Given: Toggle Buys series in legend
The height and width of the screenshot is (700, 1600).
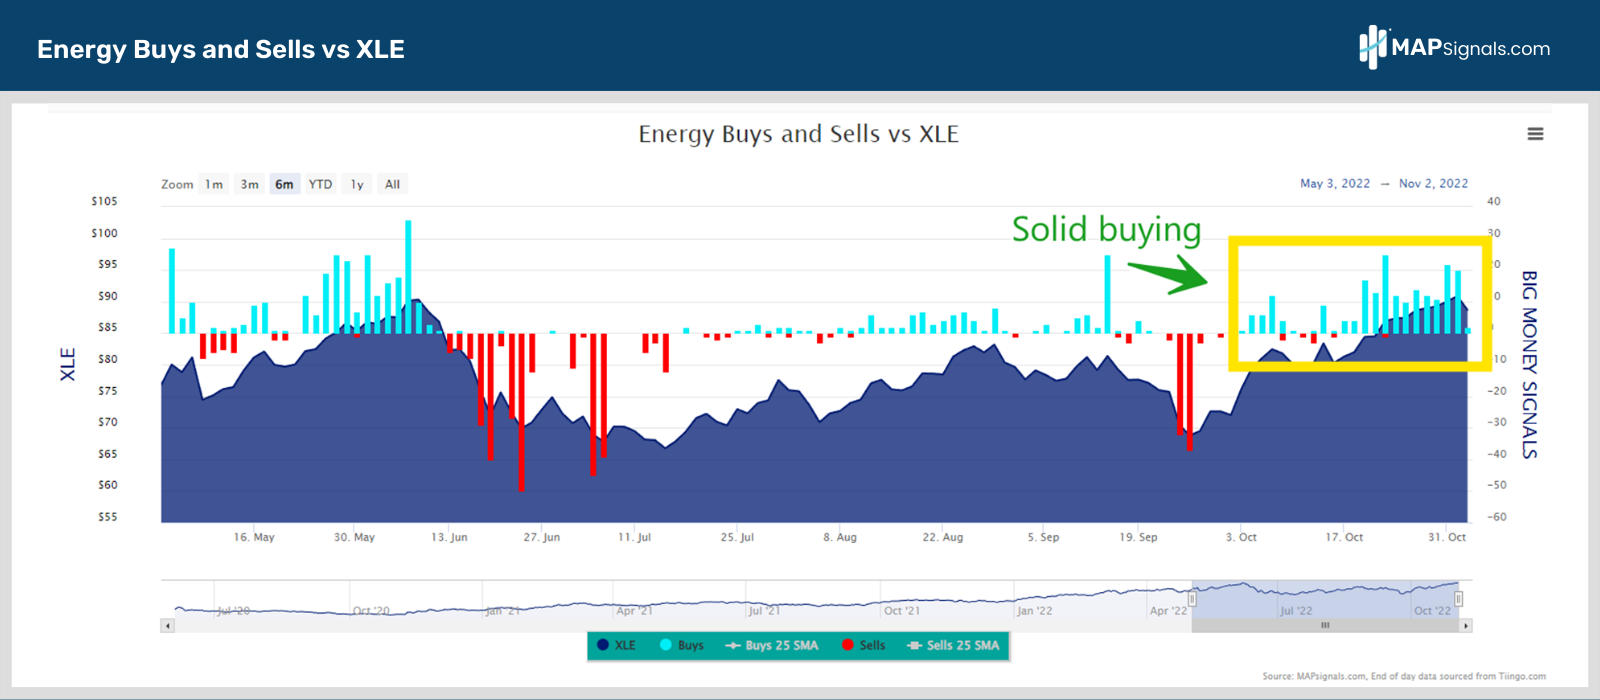Looking at the screenshot, I should click(682, 645).
